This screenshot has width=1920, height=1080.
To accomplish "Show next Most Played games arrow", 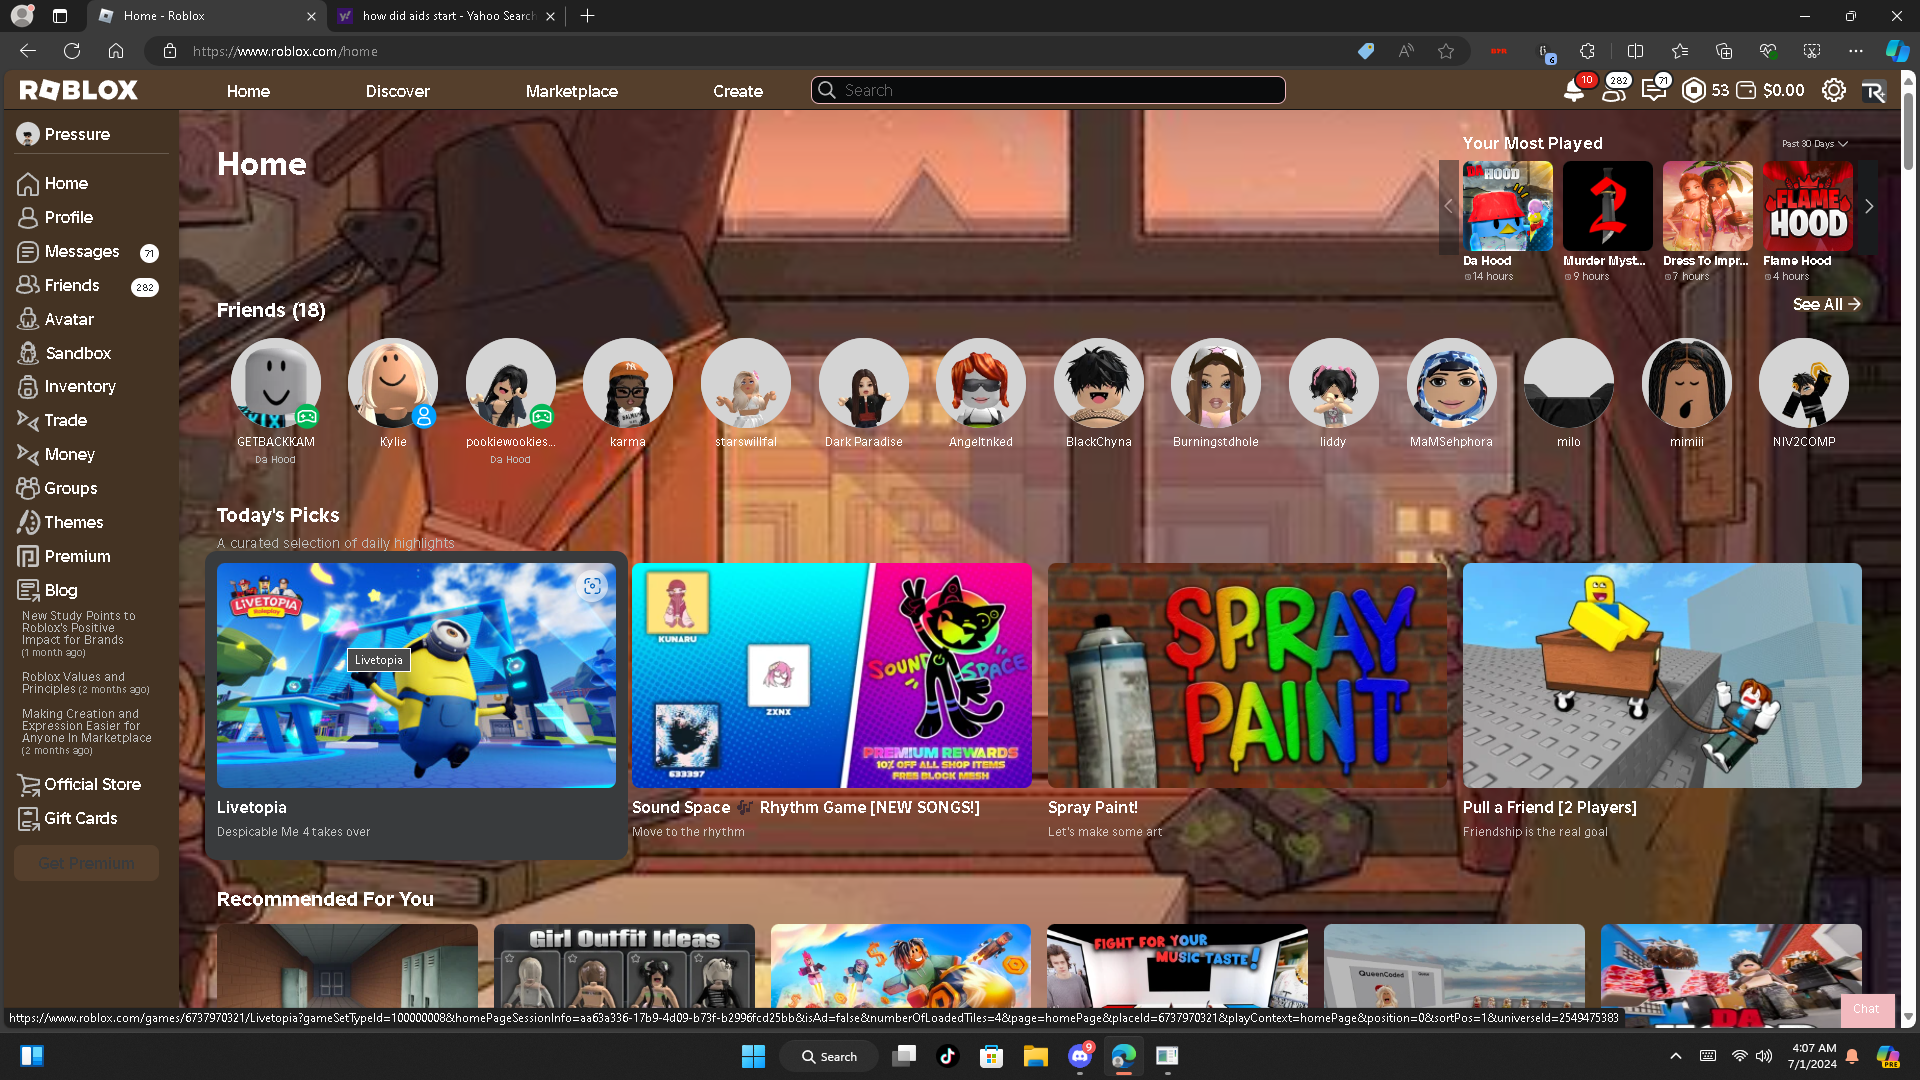I will [1868, 206].
